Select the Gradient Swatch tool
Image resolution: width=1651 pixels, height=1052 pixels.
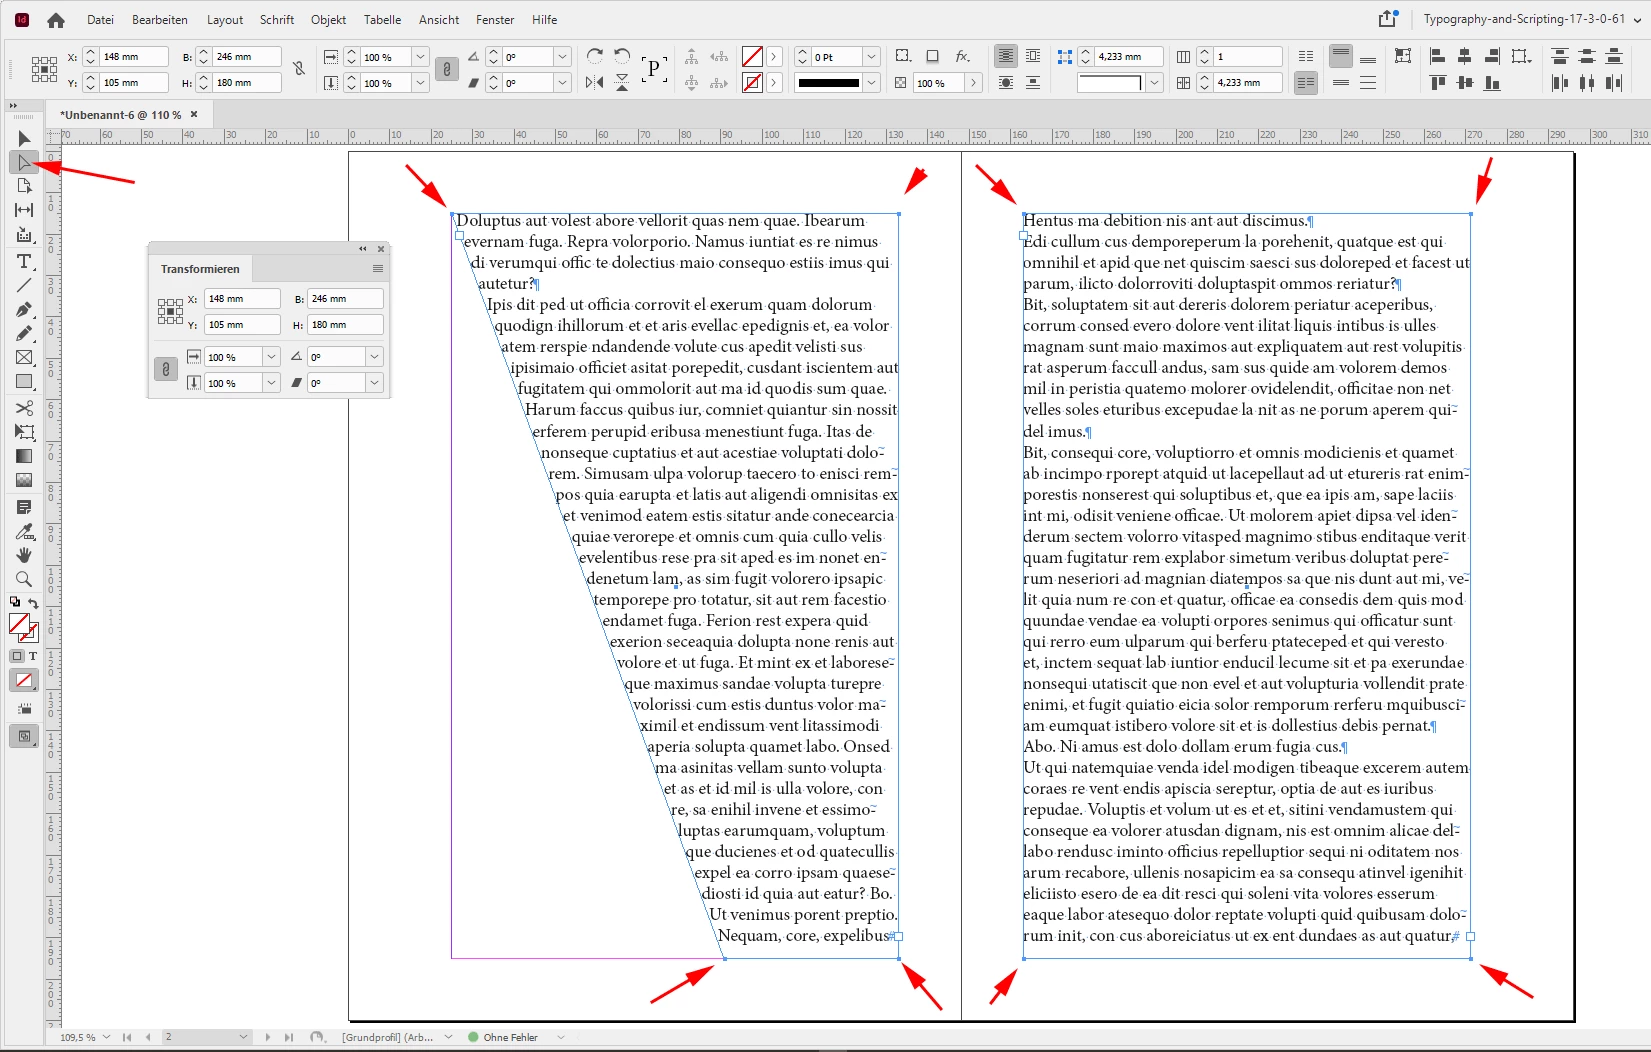pos(24,456)
